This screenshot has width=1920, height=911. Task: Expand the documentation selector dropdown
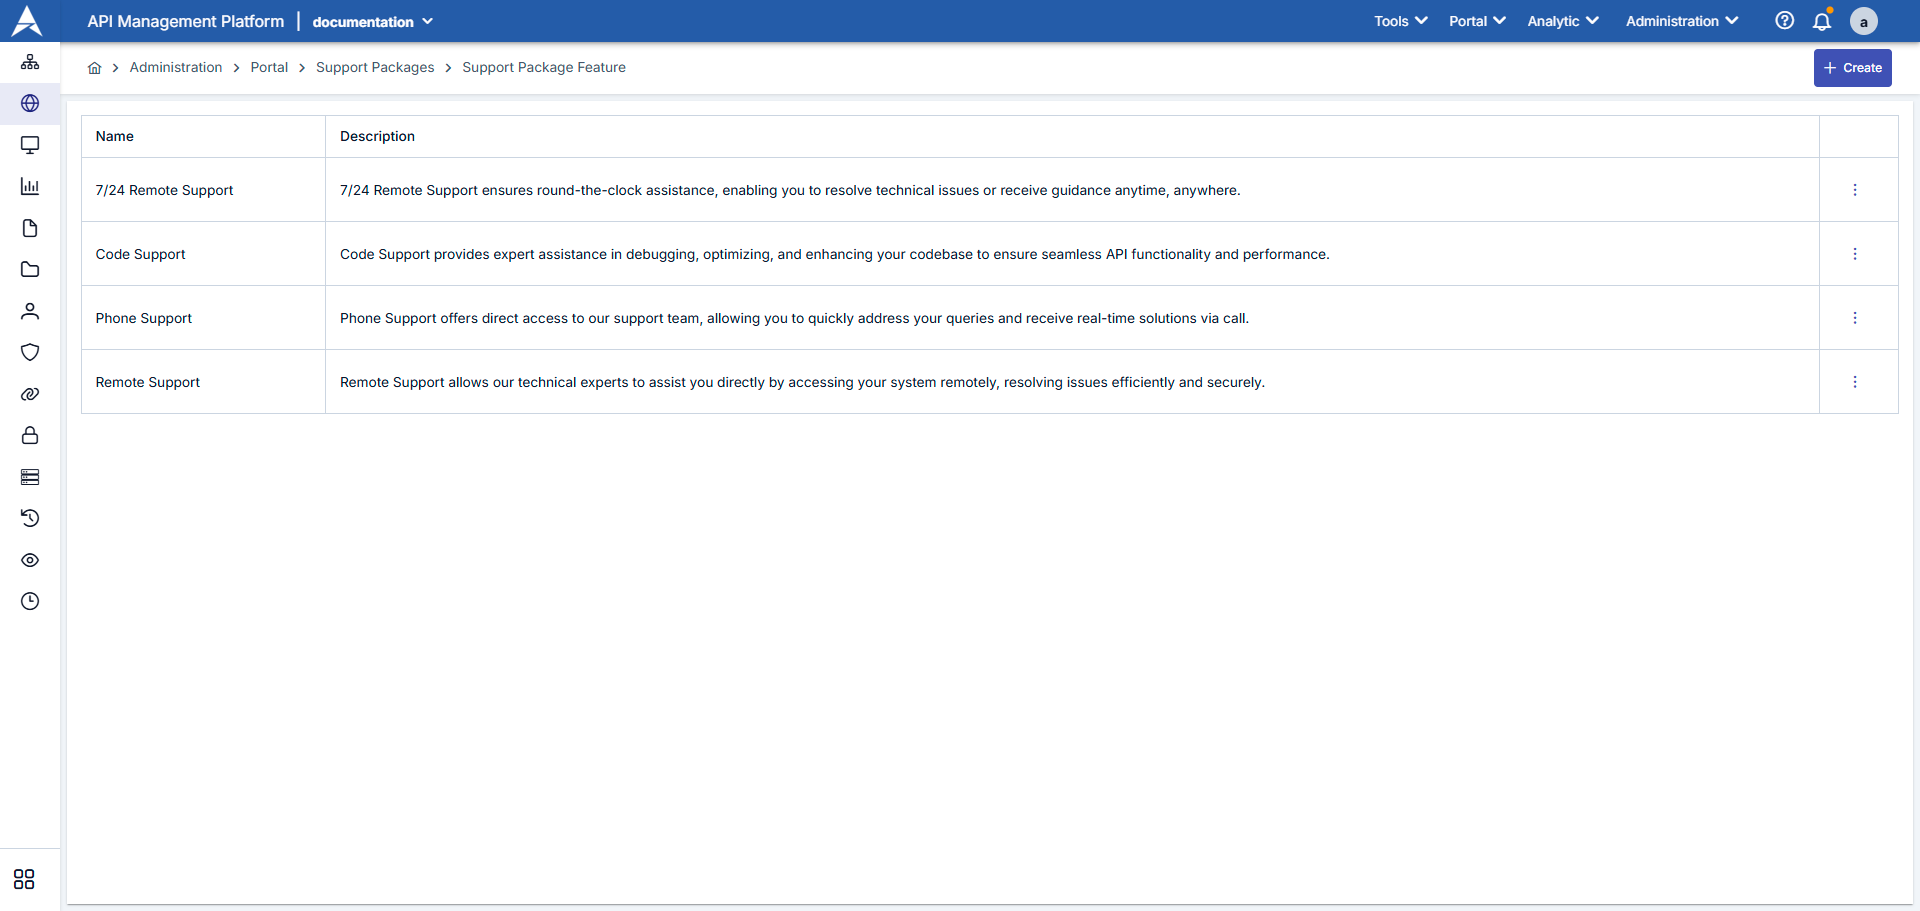click(372, 21)
